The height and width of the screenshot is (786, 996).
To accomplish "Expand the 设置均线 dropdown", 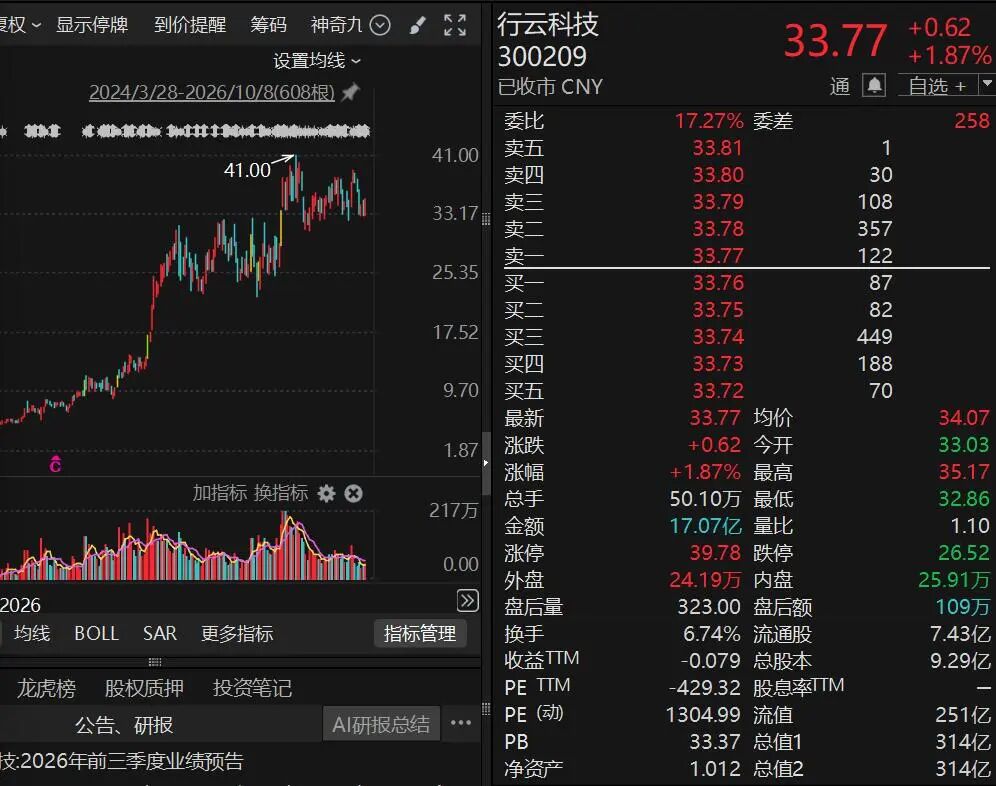I will pyautogui.click(x=317, y=61).
